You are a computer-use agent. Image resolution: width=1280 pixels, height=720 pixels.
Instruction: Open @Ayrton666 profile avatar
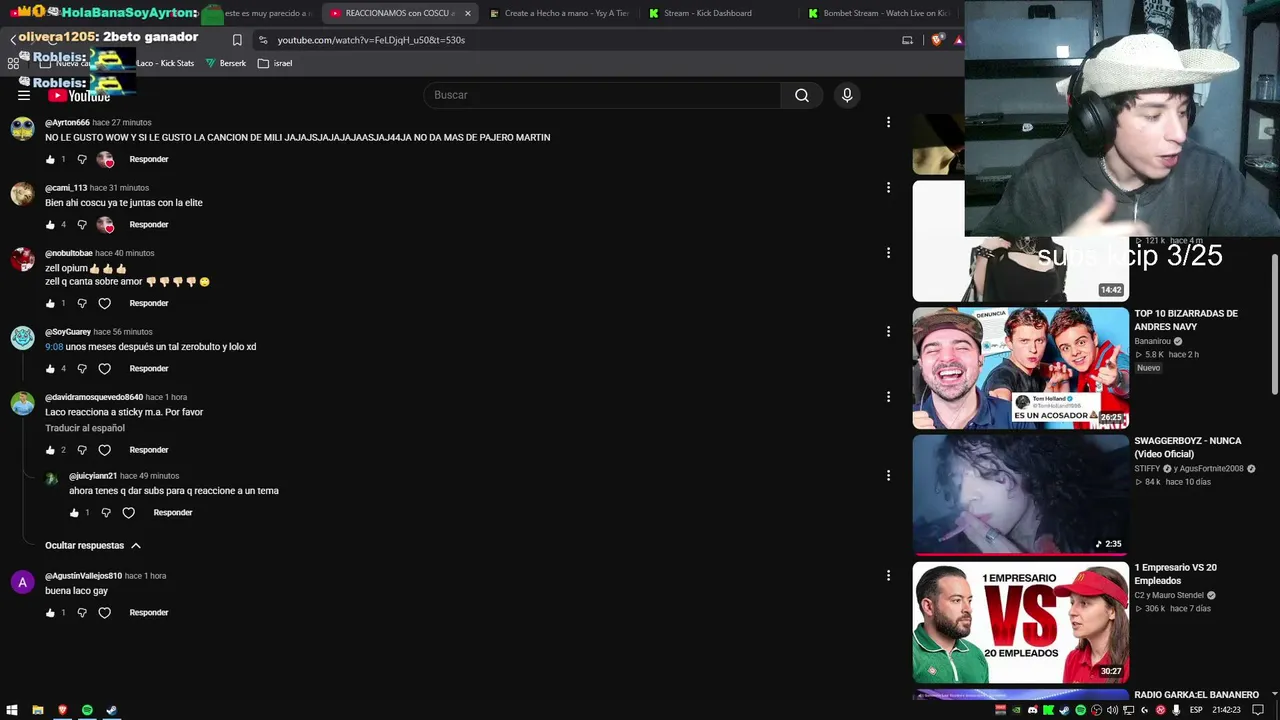[22, 129]
